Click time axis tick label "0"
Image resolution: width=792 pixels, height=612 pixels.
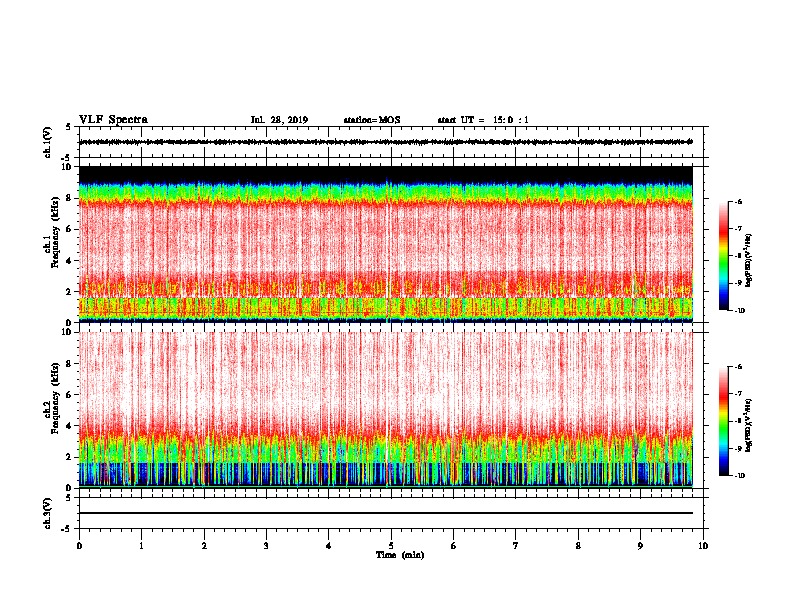click(79, 546)
